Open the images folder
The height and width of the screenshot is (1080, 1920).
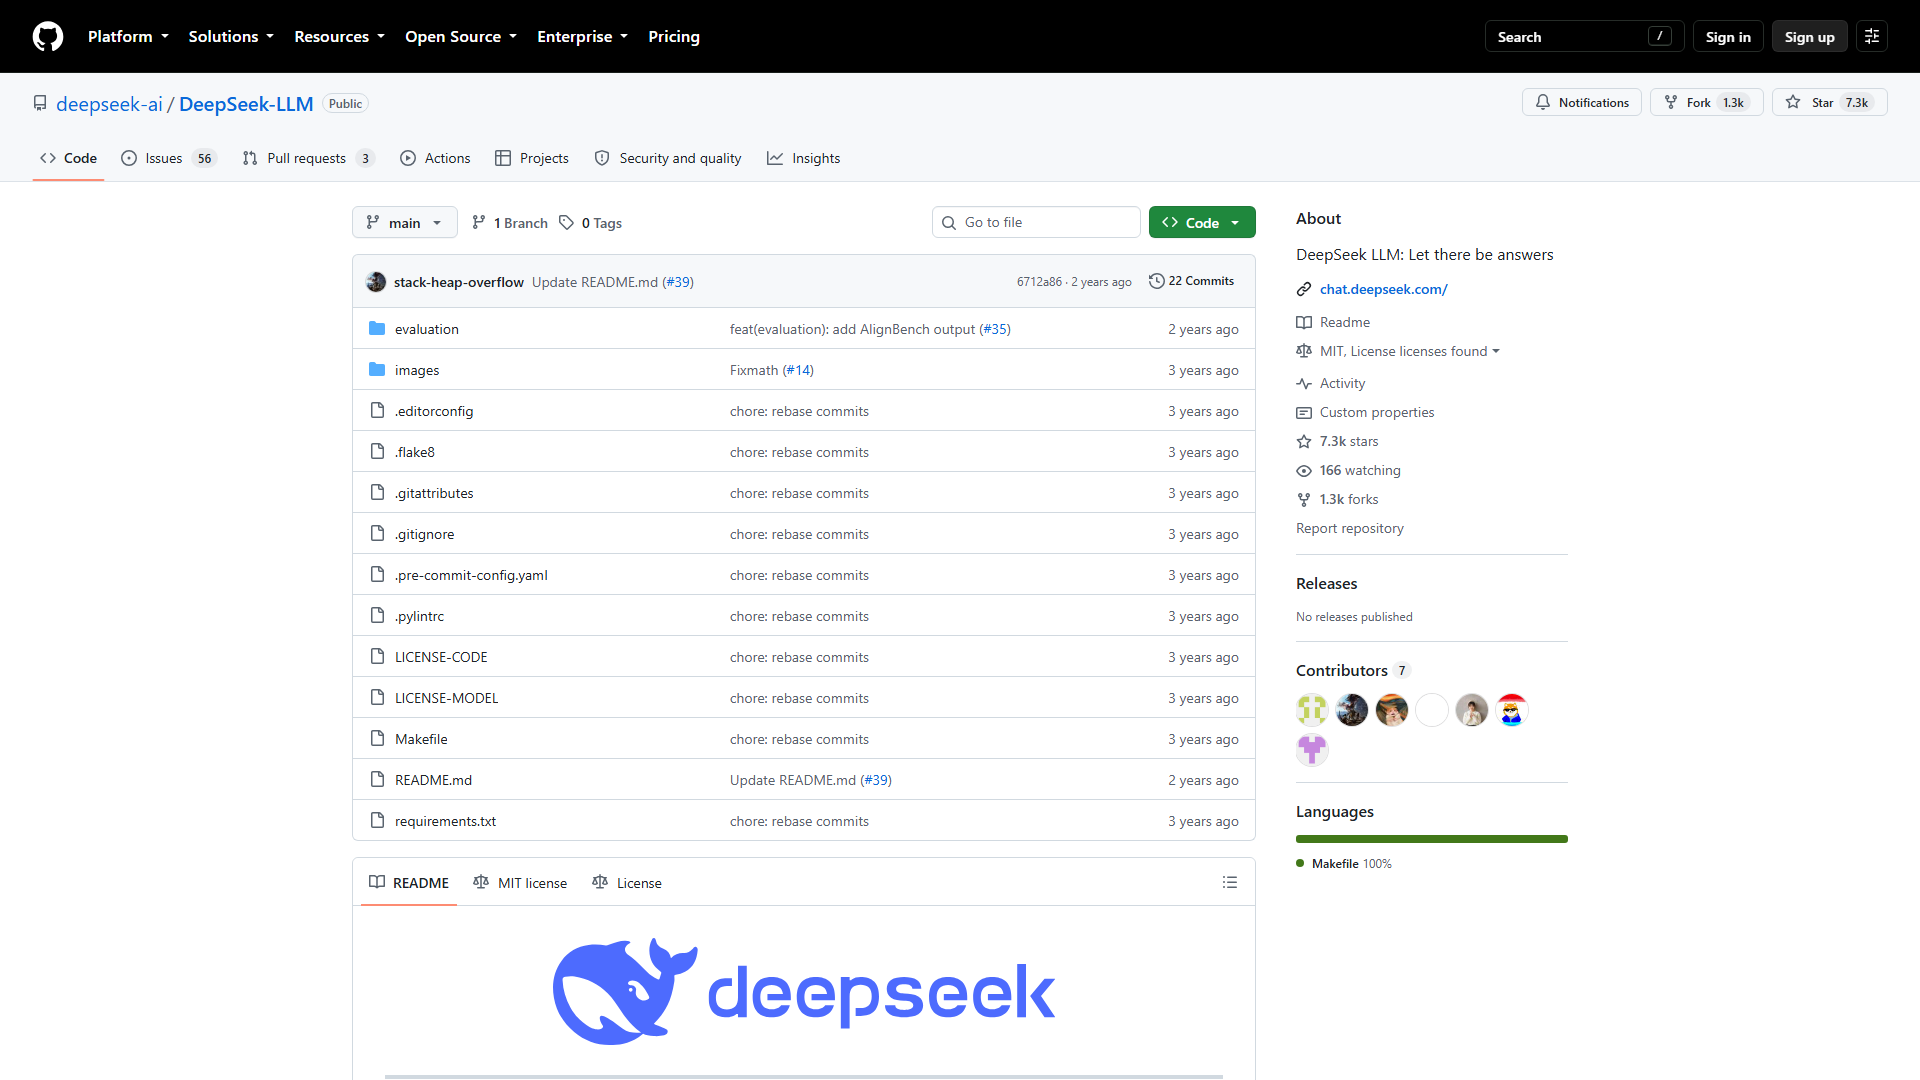(416, 370)
